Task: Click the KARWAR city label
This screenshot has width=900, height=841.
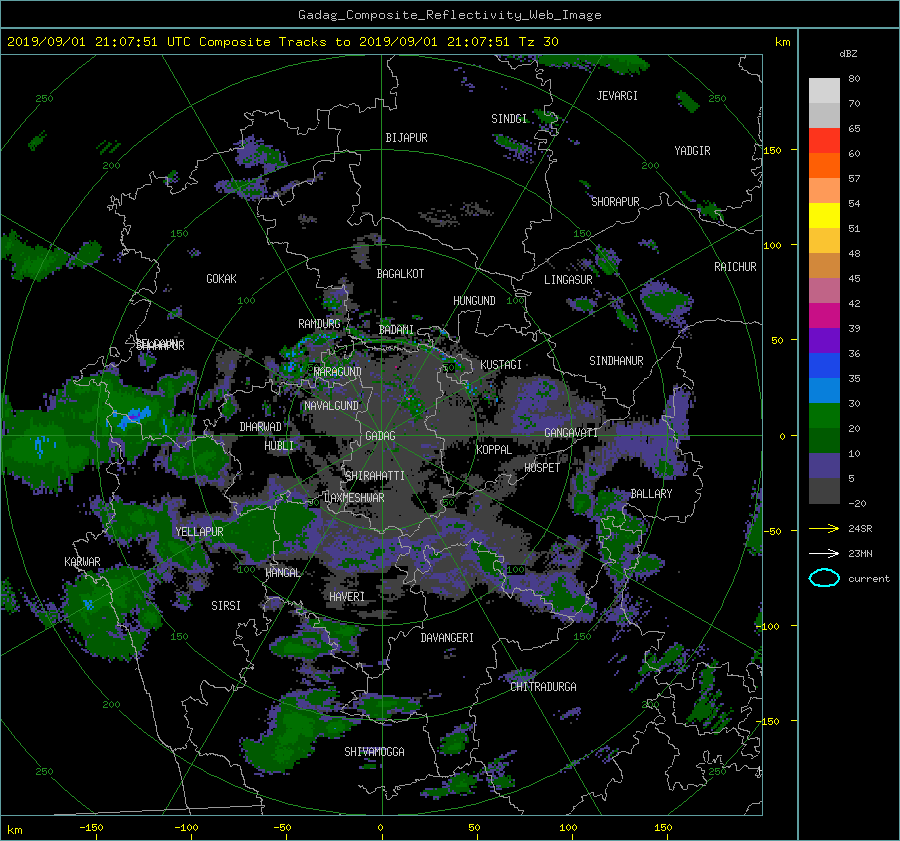Action: (82, 562)
